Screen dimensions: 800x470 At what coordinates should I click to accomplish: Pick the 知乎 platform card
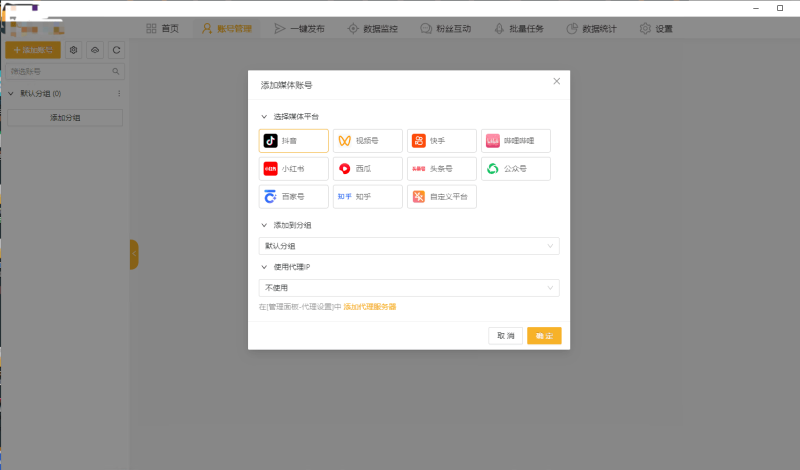click(367, 196)
